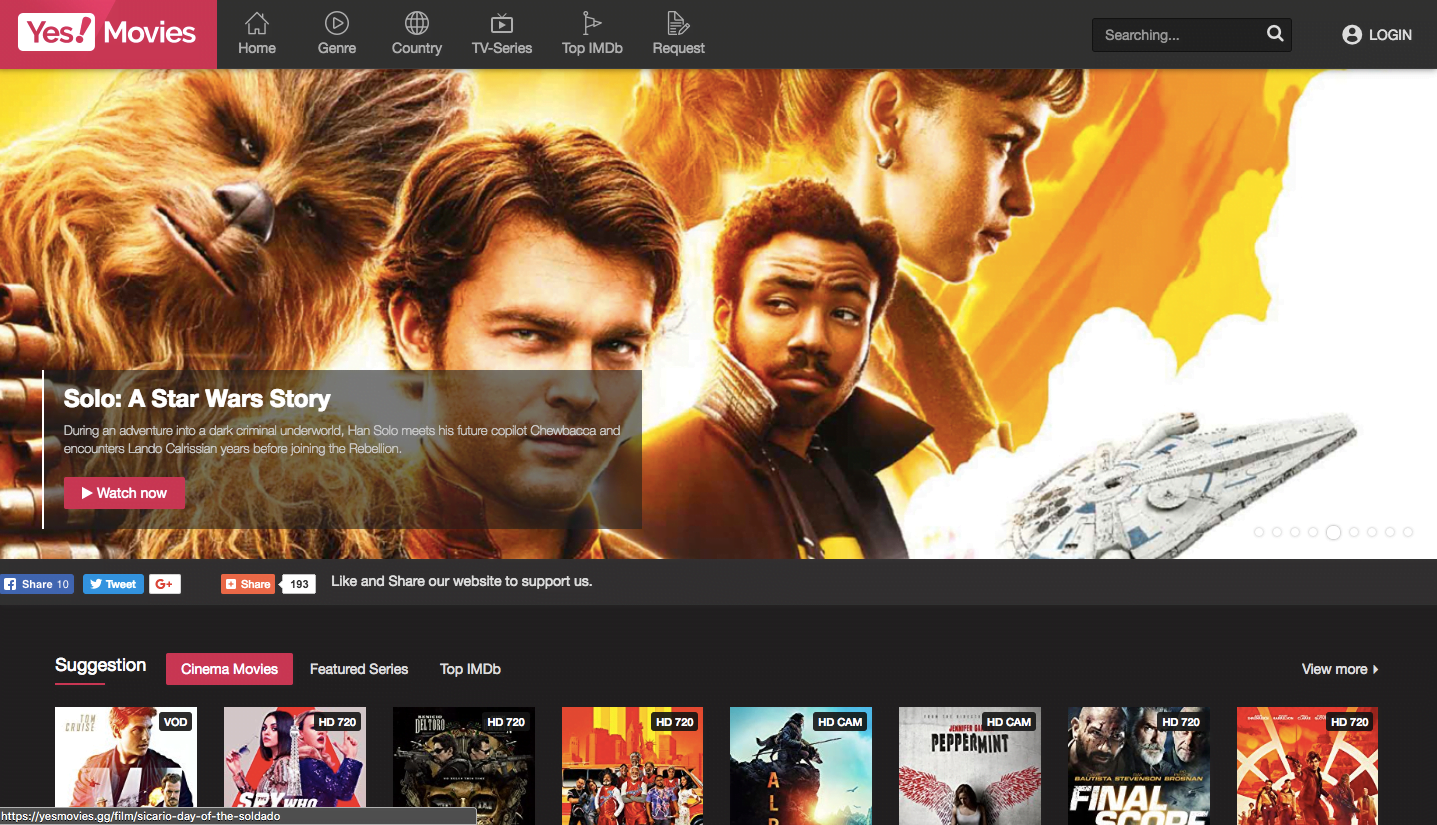The height and width of the screenshot is (825, 1437).
Task: Click the banner description mentioning Han Solo
Action: (342, 440)
